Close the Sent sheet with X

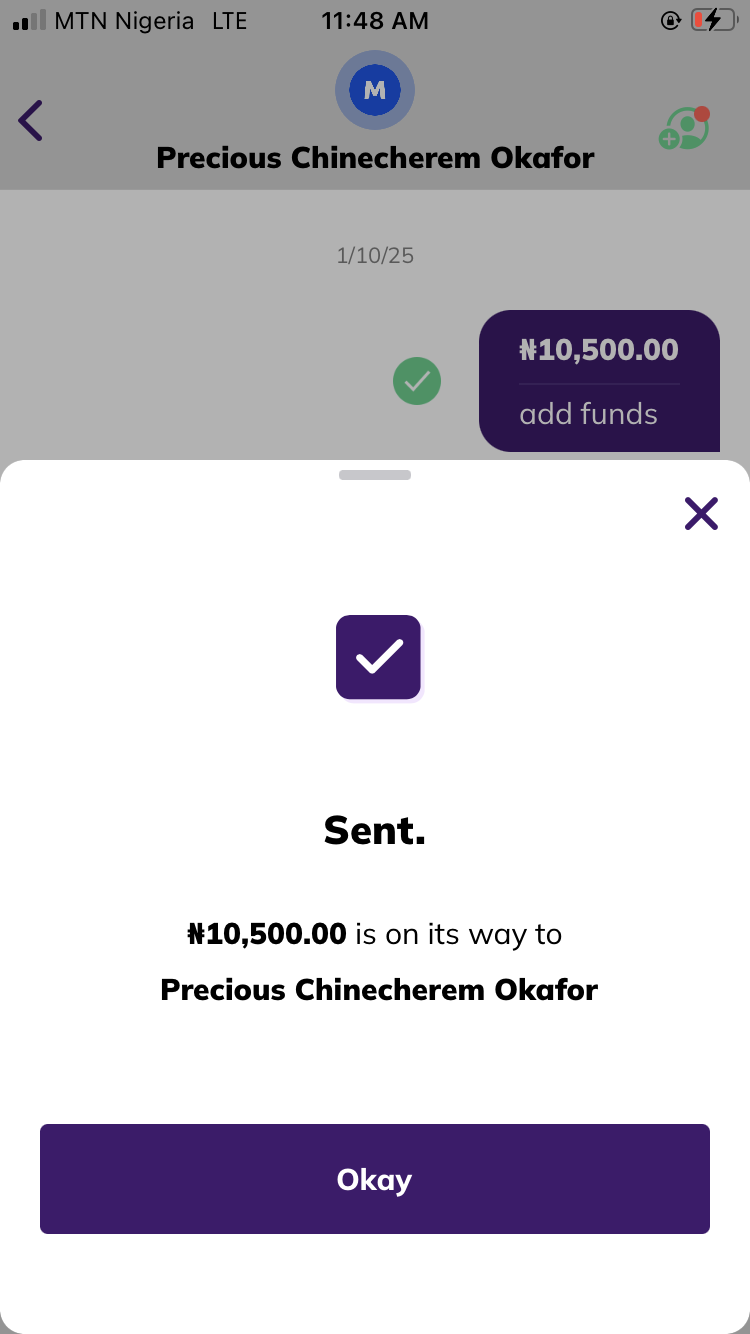pos(701,514)
